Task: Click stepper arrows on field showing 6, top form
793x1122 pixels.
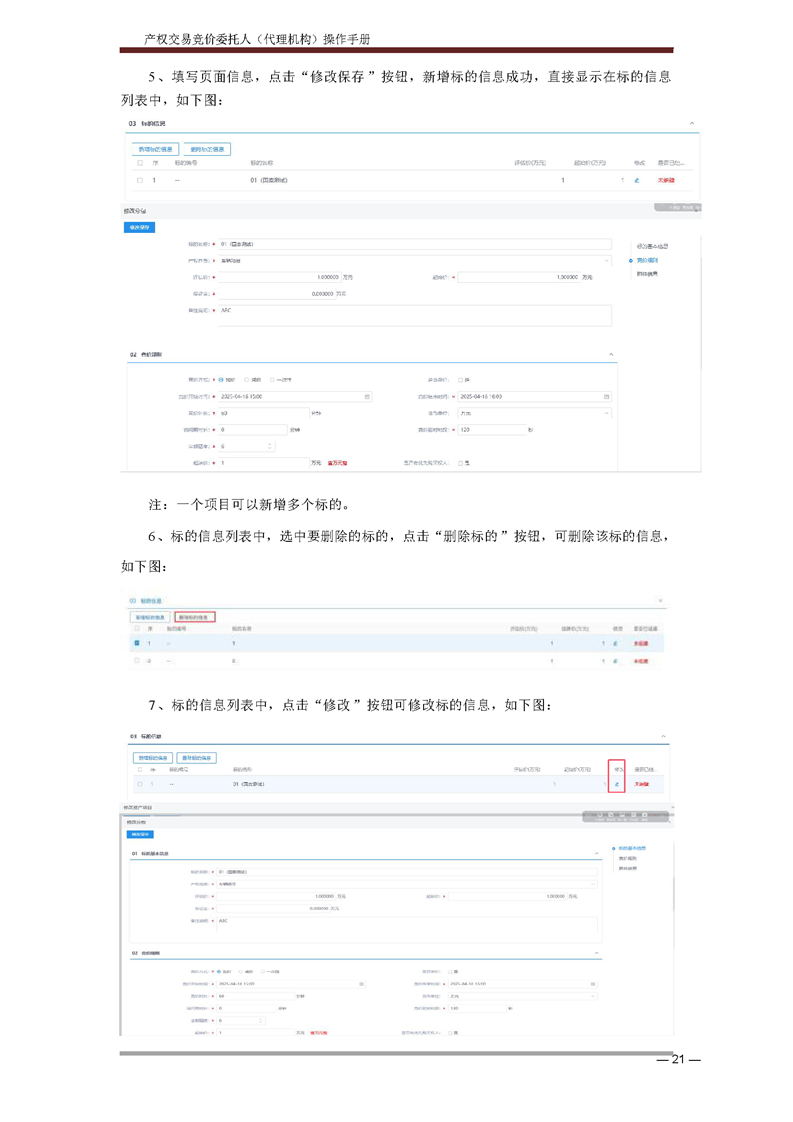Action: (269, 446)
